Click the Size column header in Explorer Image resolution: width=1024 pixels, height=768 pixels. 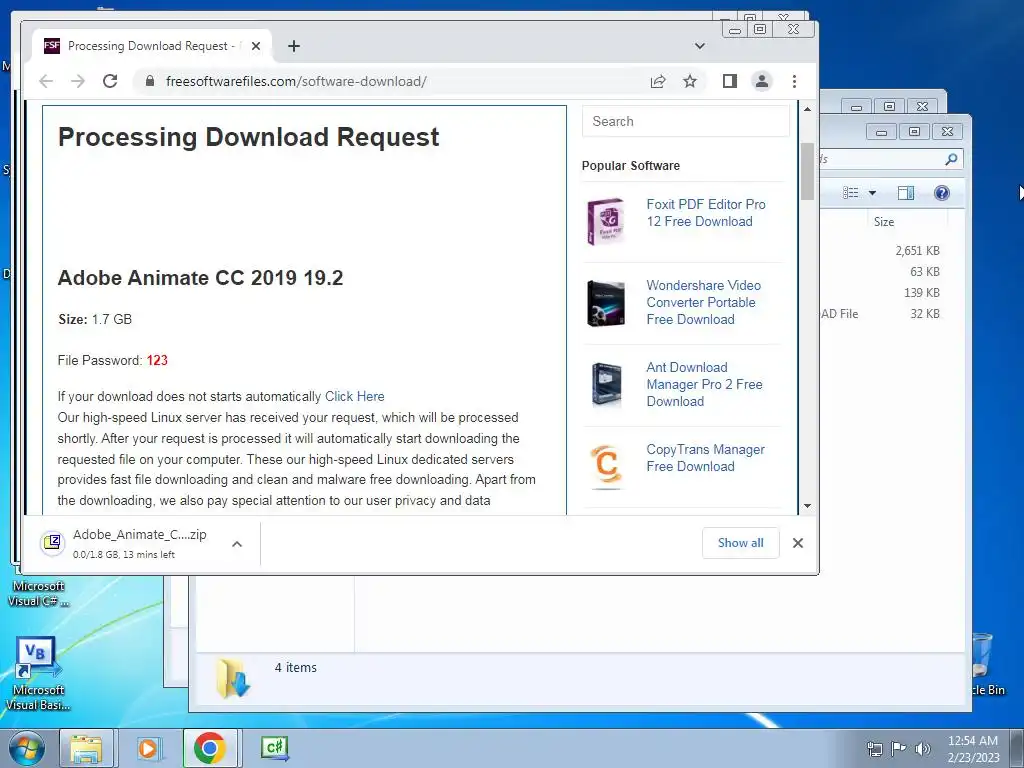[x=908, y=222]
